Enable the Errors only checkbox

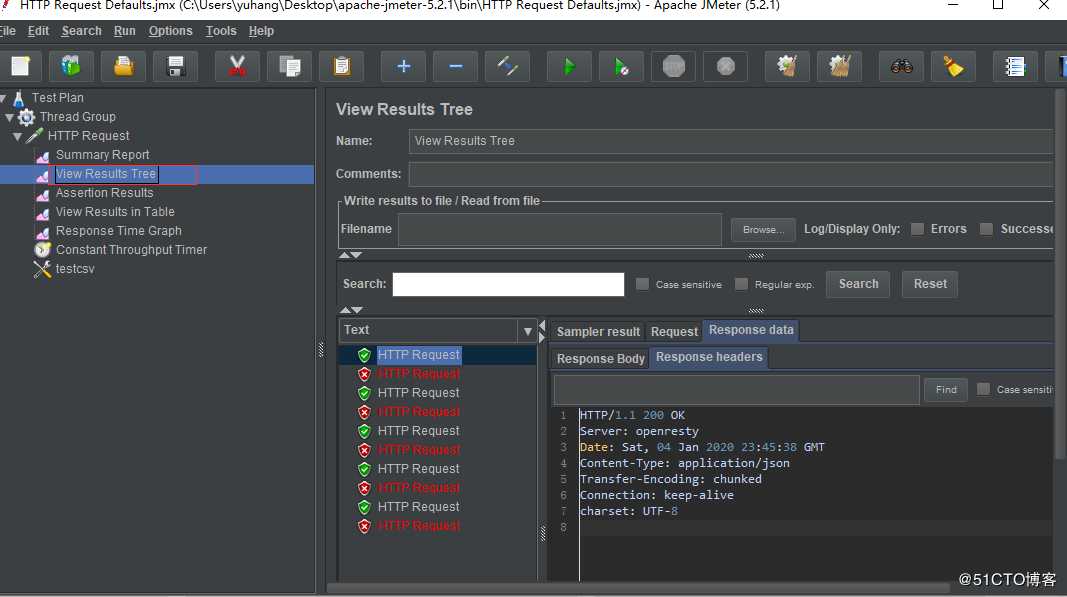(917, 229)
